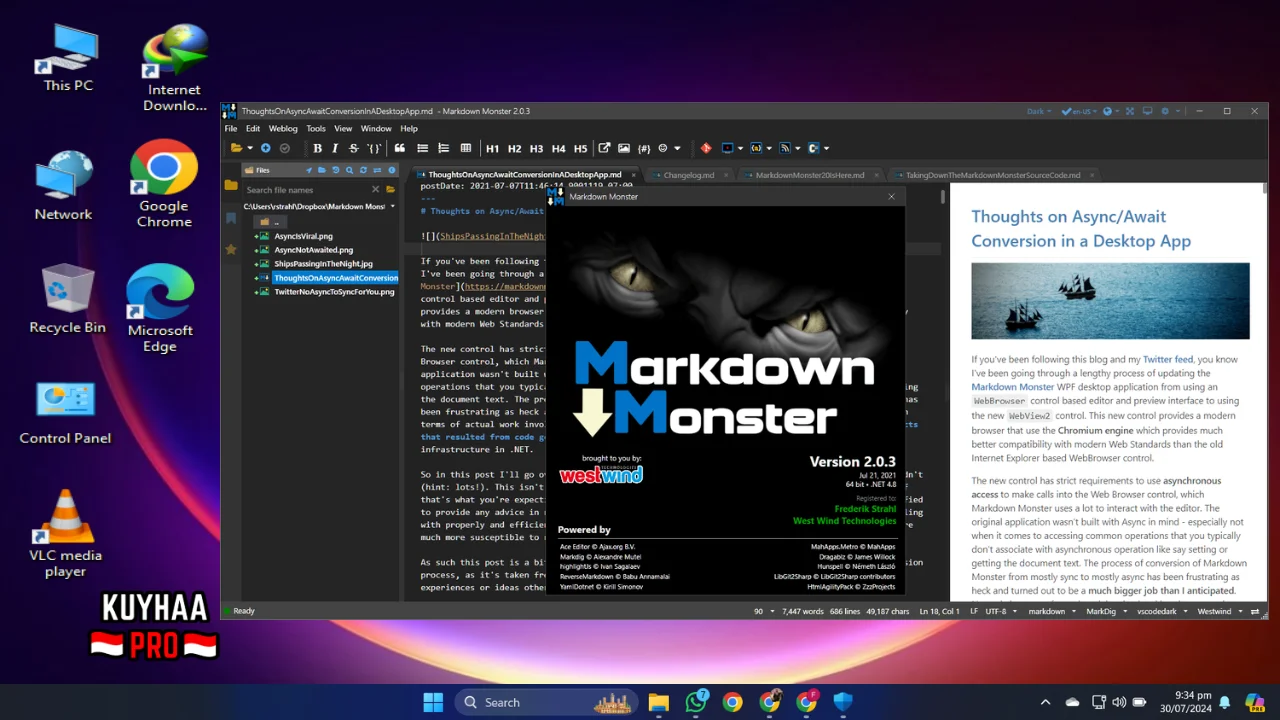Click the Markdown Monster link in preview
The image size is (1280, 720).
coord(1013,387)
